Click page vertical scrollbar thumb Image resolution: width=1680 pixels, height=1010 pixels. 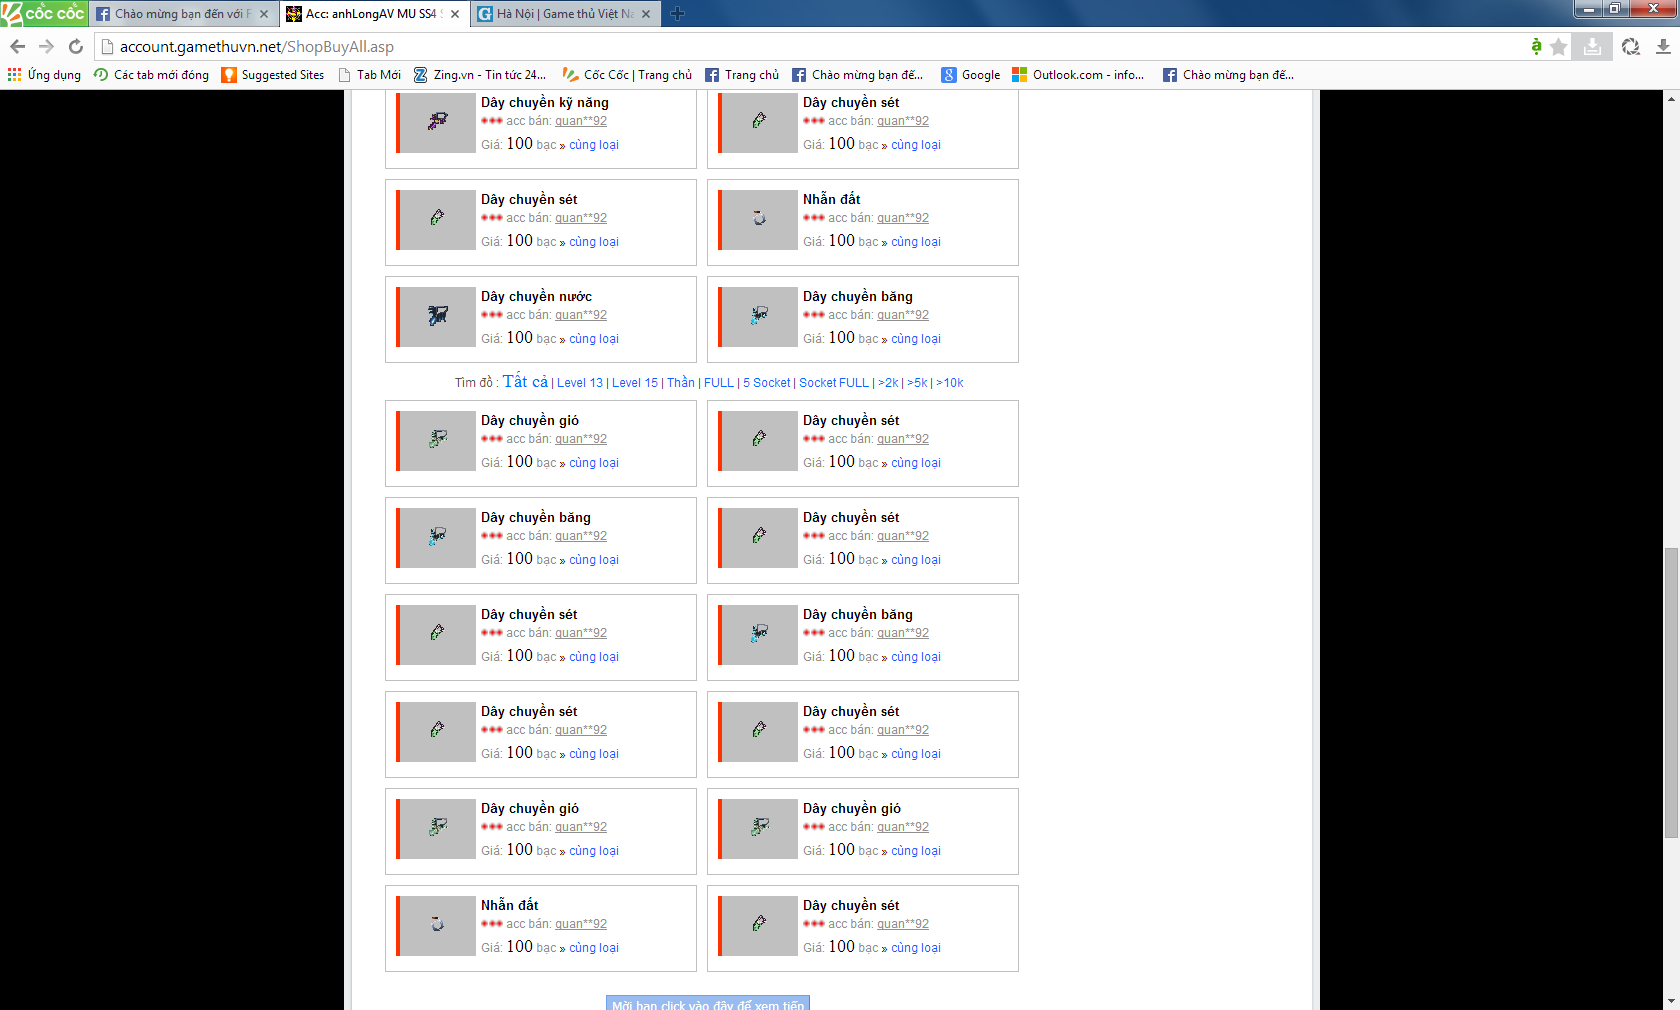(1671, 692)
